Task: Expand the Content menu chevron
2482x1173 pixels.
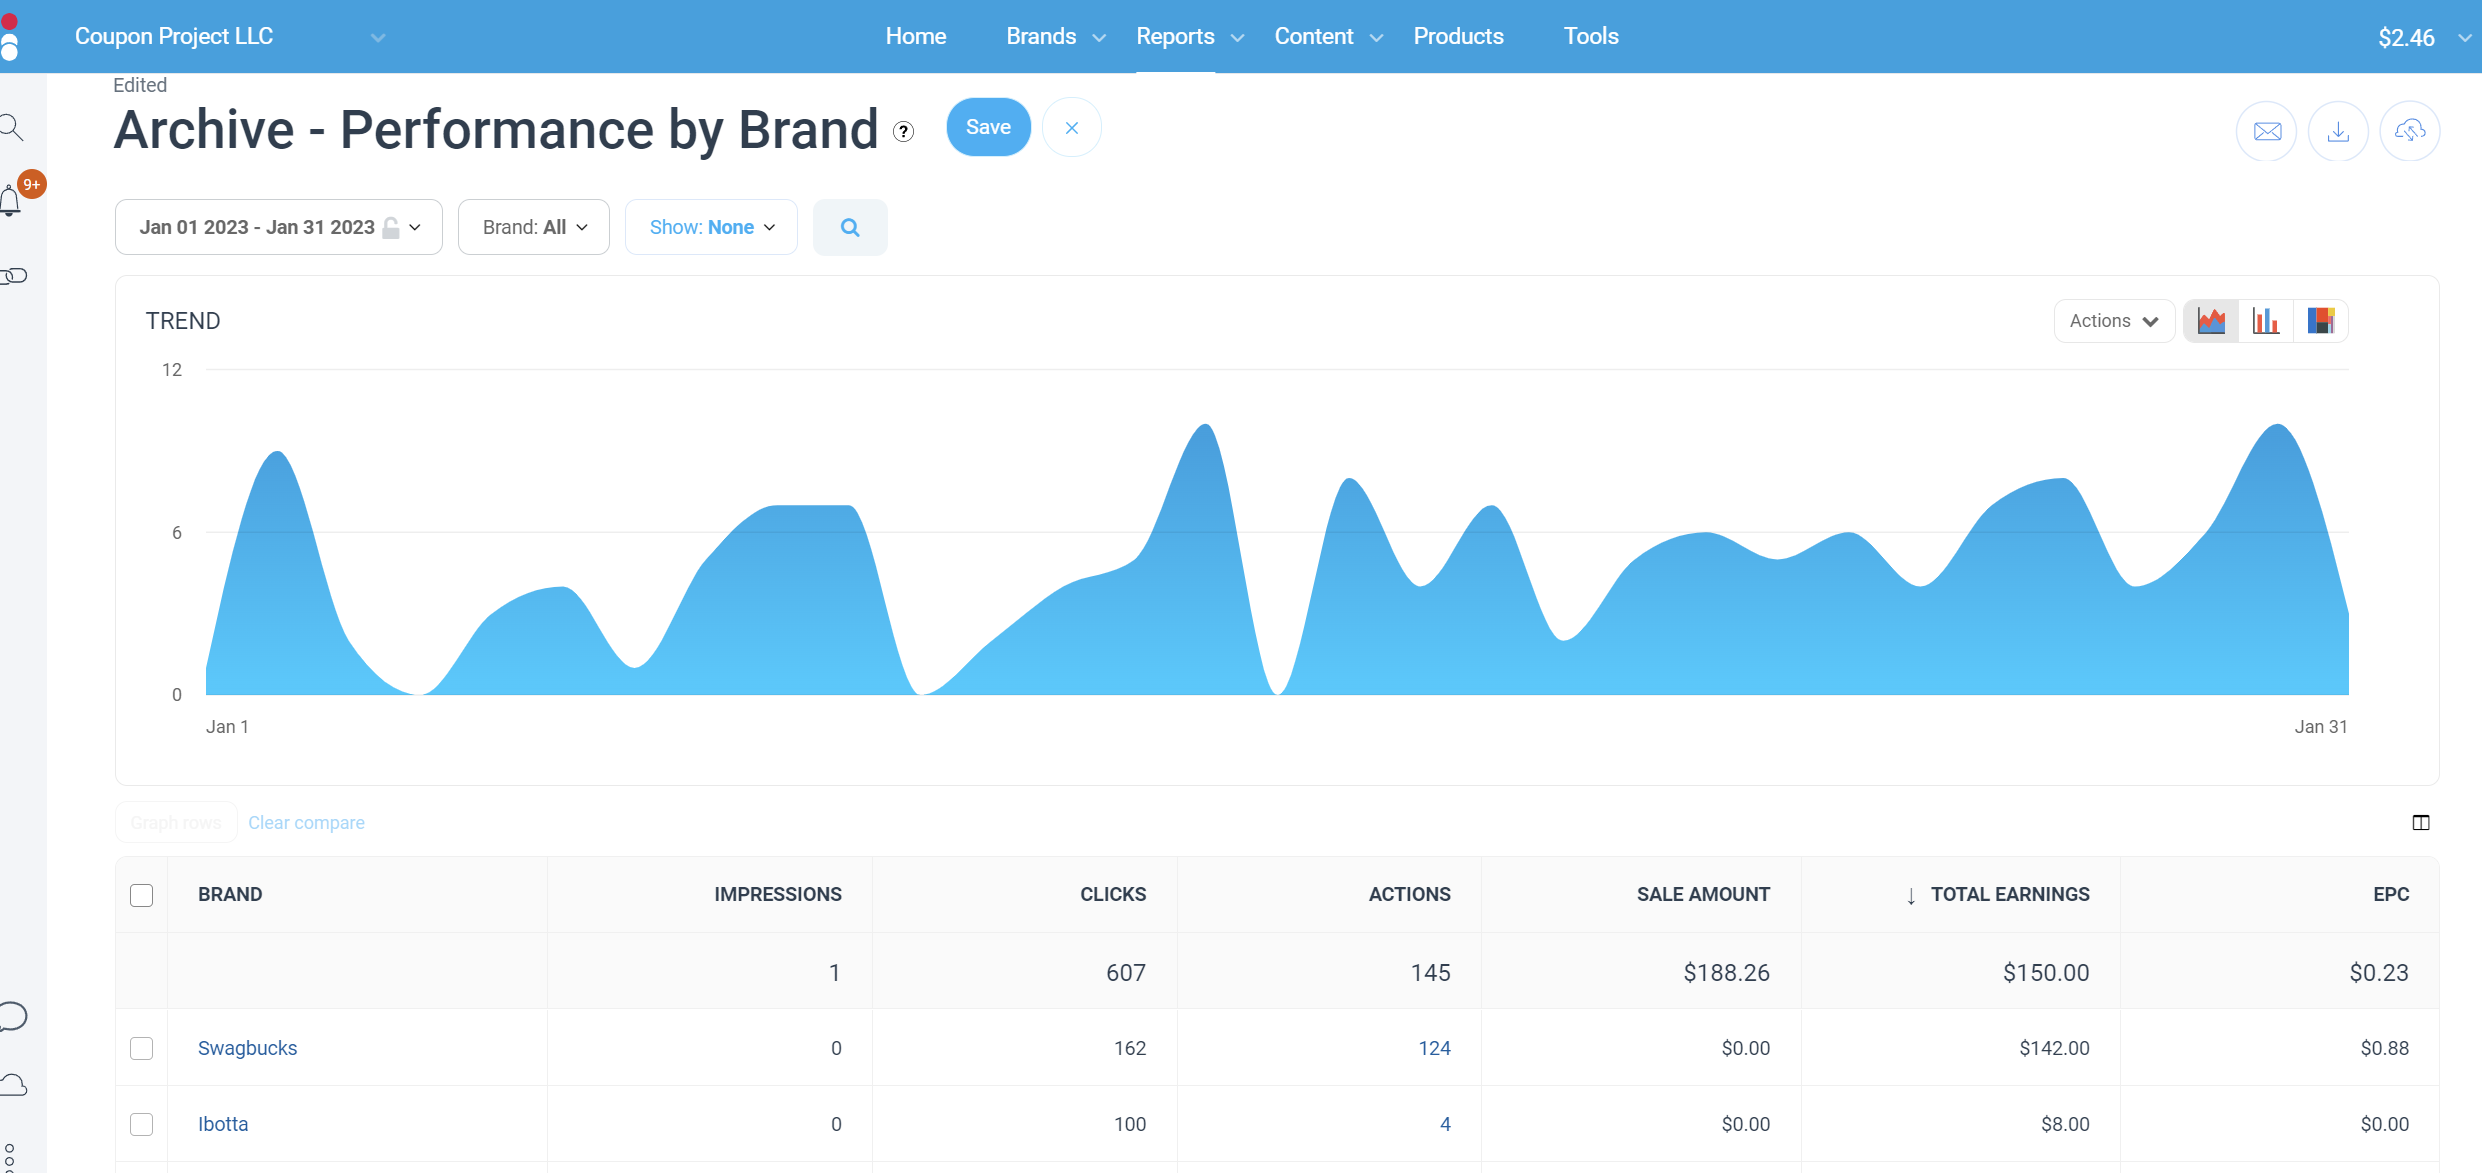Action: click(1376, 38)
